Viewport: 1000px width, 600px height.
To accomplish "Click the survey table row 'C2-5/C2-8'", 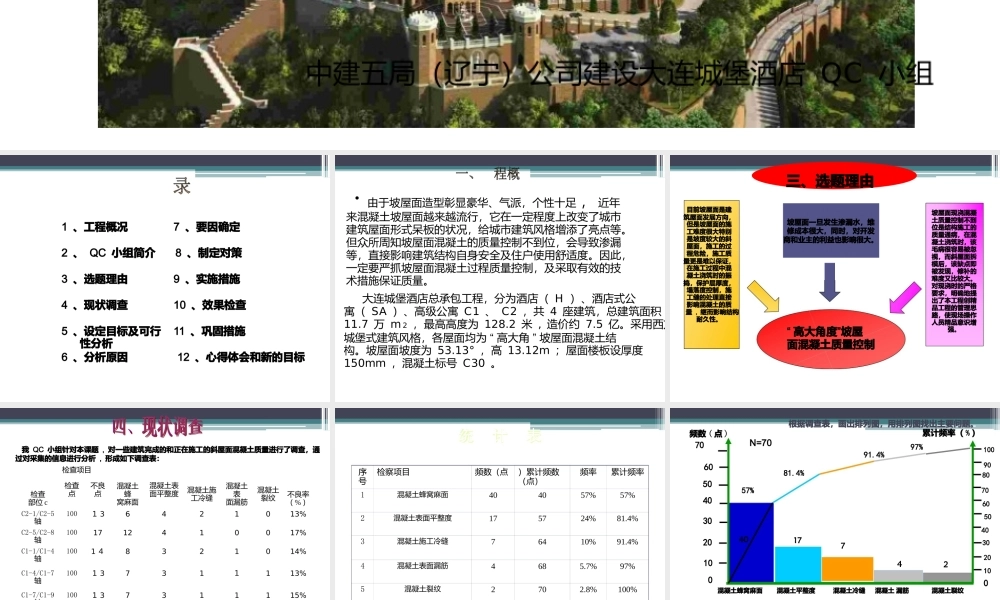I will point(165,534).
